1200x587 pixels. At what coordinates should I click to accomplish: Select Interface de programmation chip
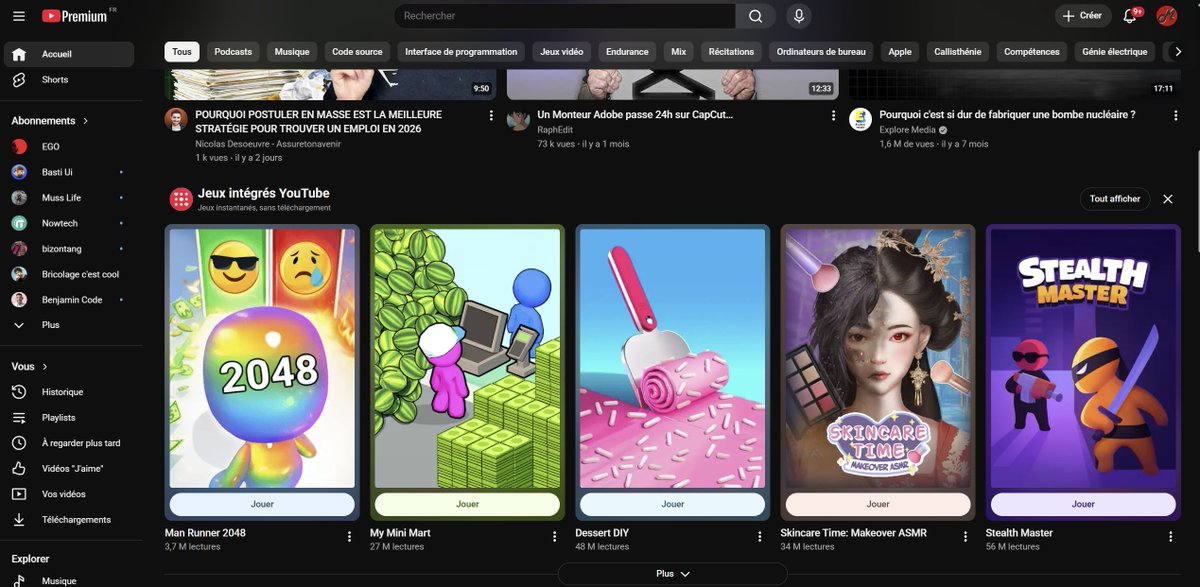(x=461, y=52)
